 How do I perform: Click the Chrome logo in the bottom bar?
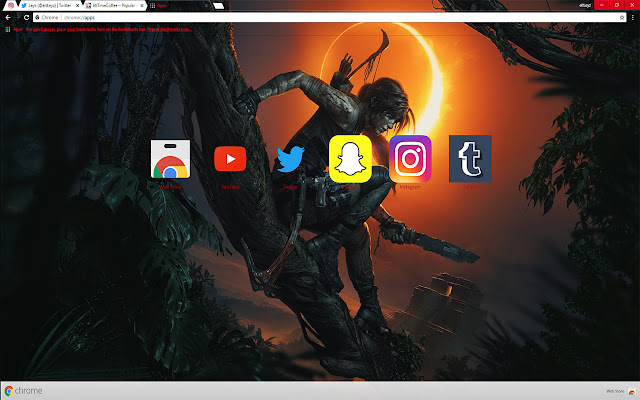click(x=23, y=391)
